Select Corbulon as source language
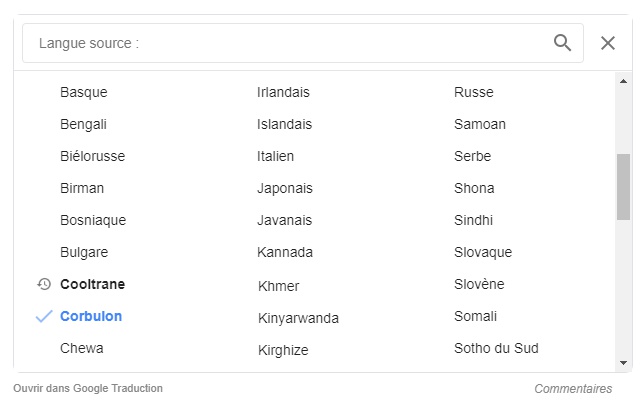Viewport: 644px width, 406px height. pyautogui.click(x=91, y=316)
